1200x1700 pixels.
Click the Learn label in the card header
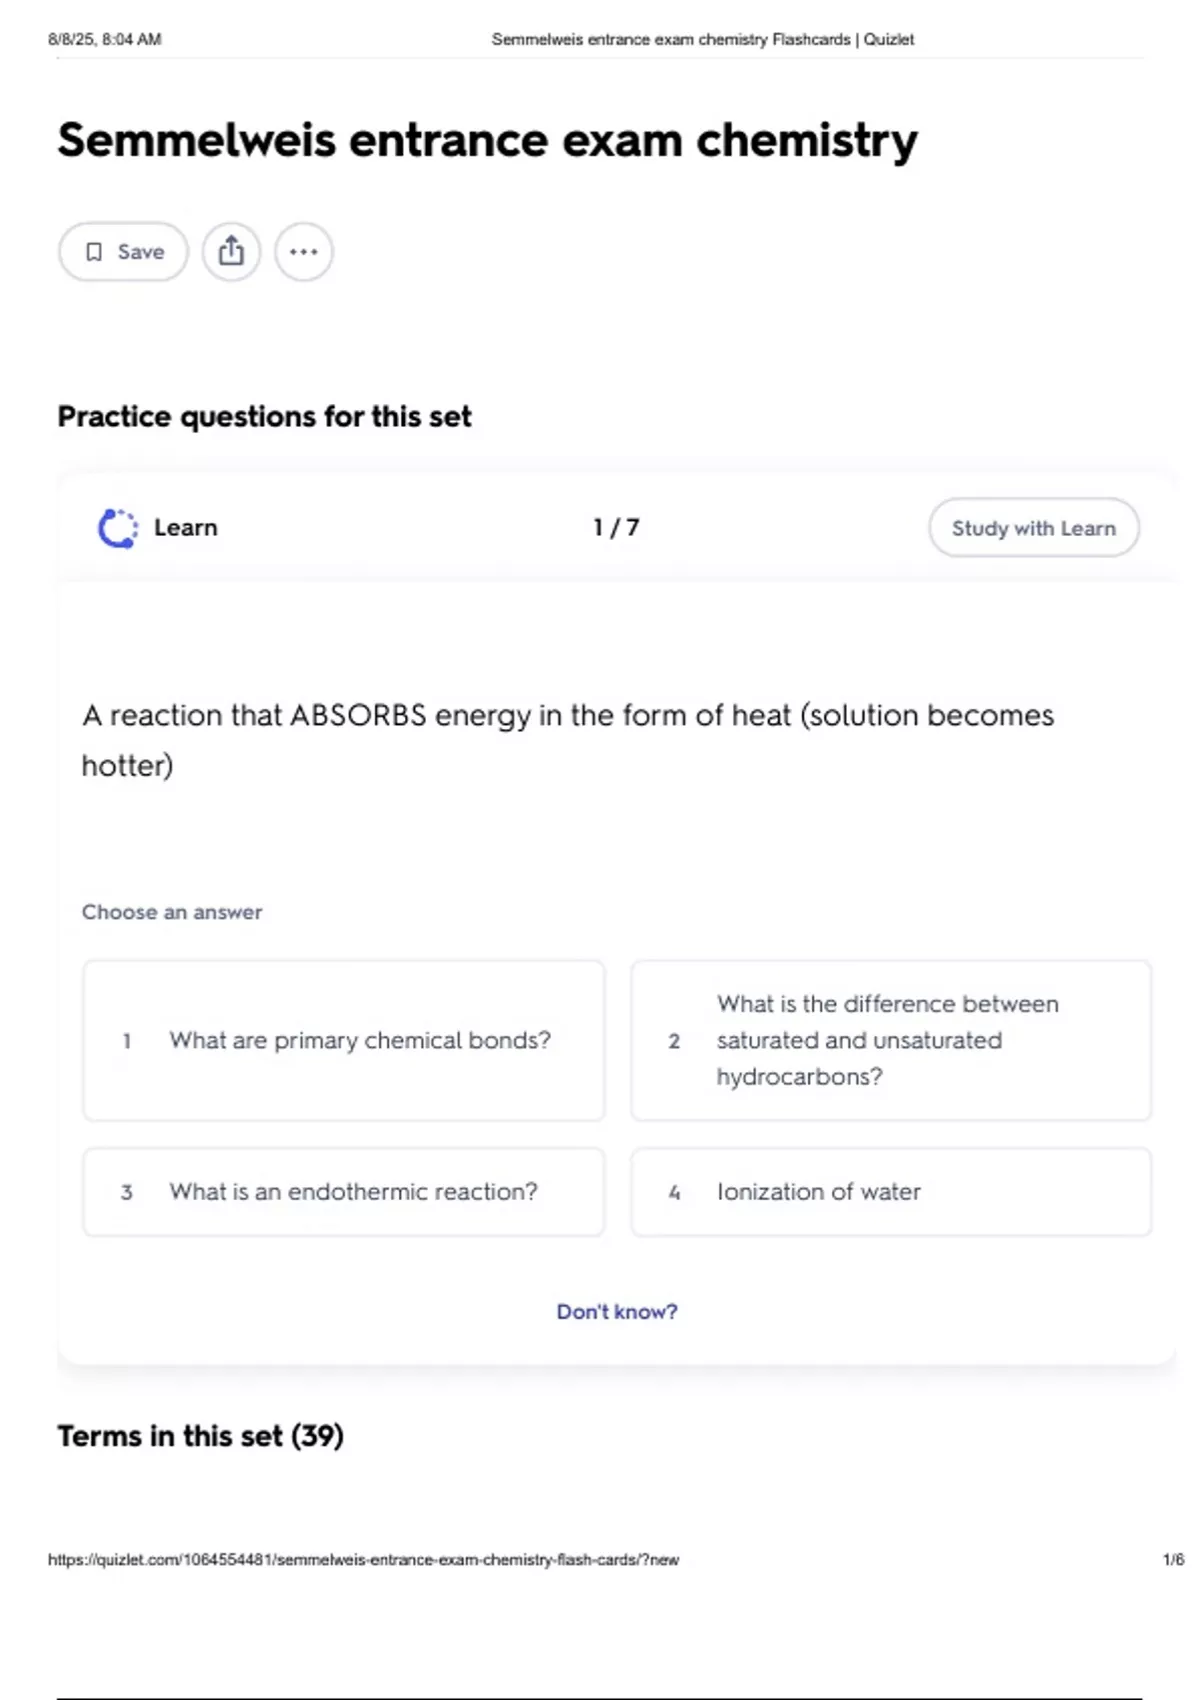[186, 528]
